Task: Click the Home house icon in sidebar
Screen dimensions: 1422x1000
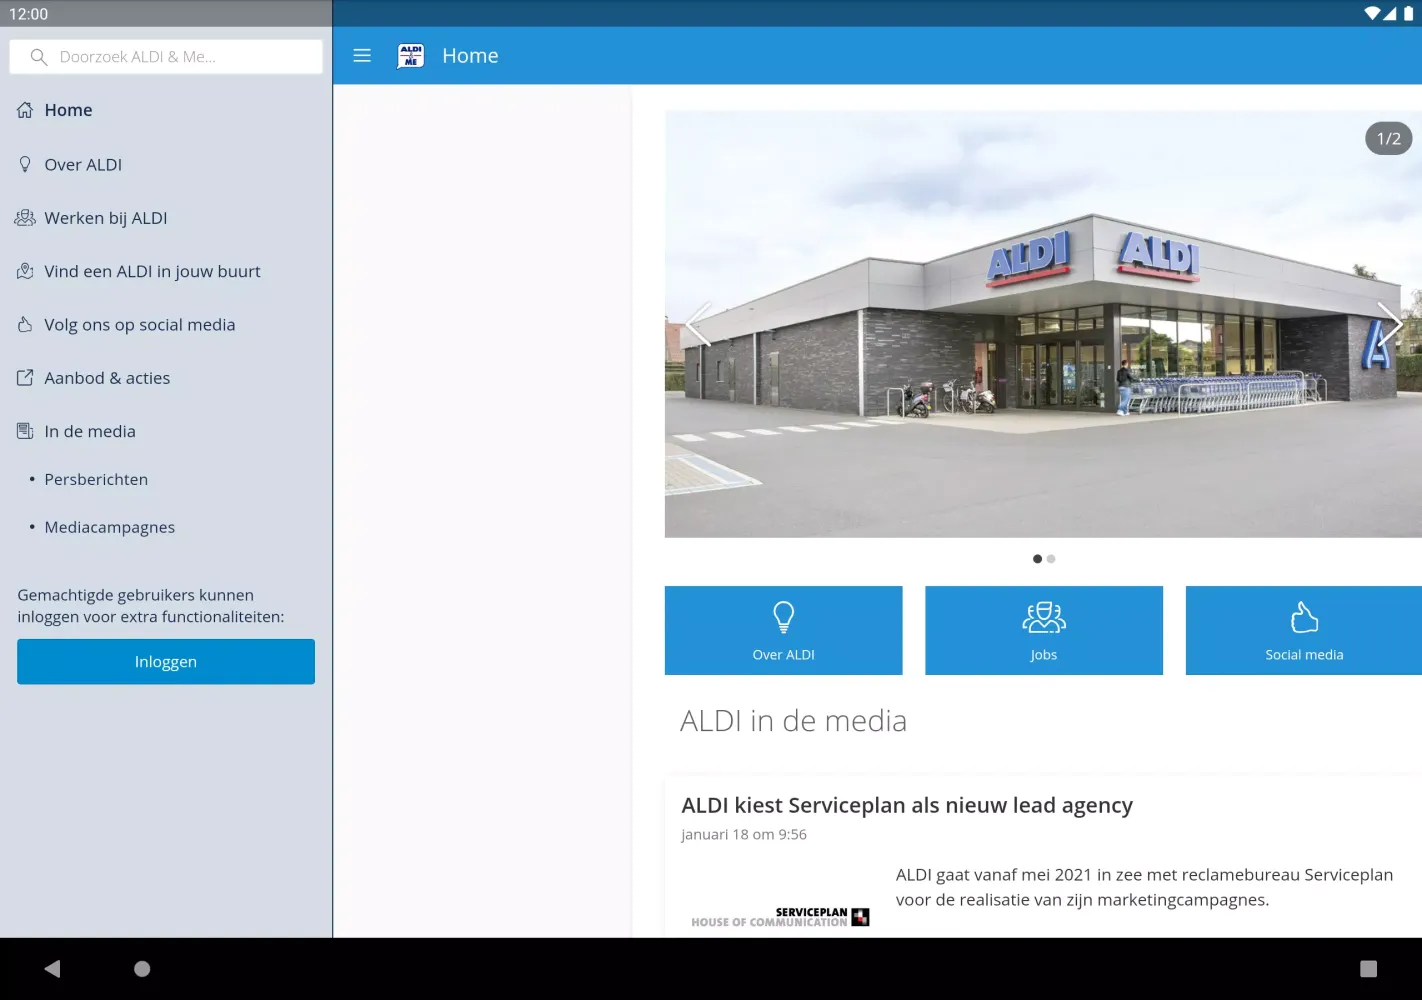Action: coord(25,110)
